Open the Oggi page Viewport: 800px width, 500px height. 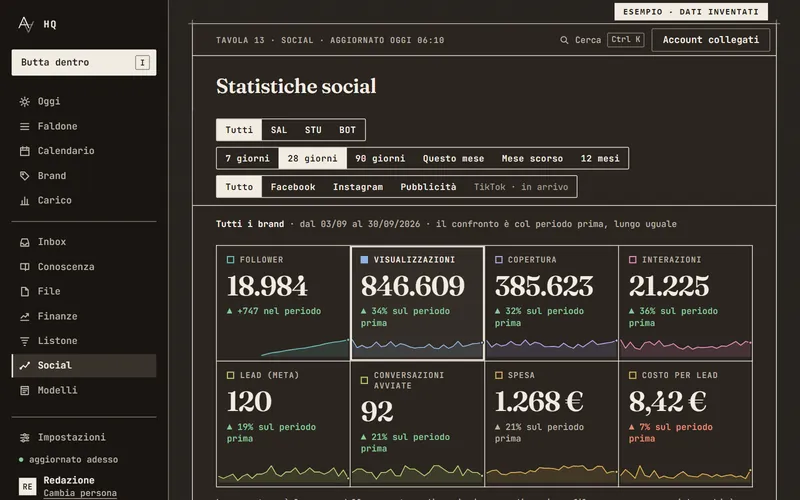coord(84,102)
